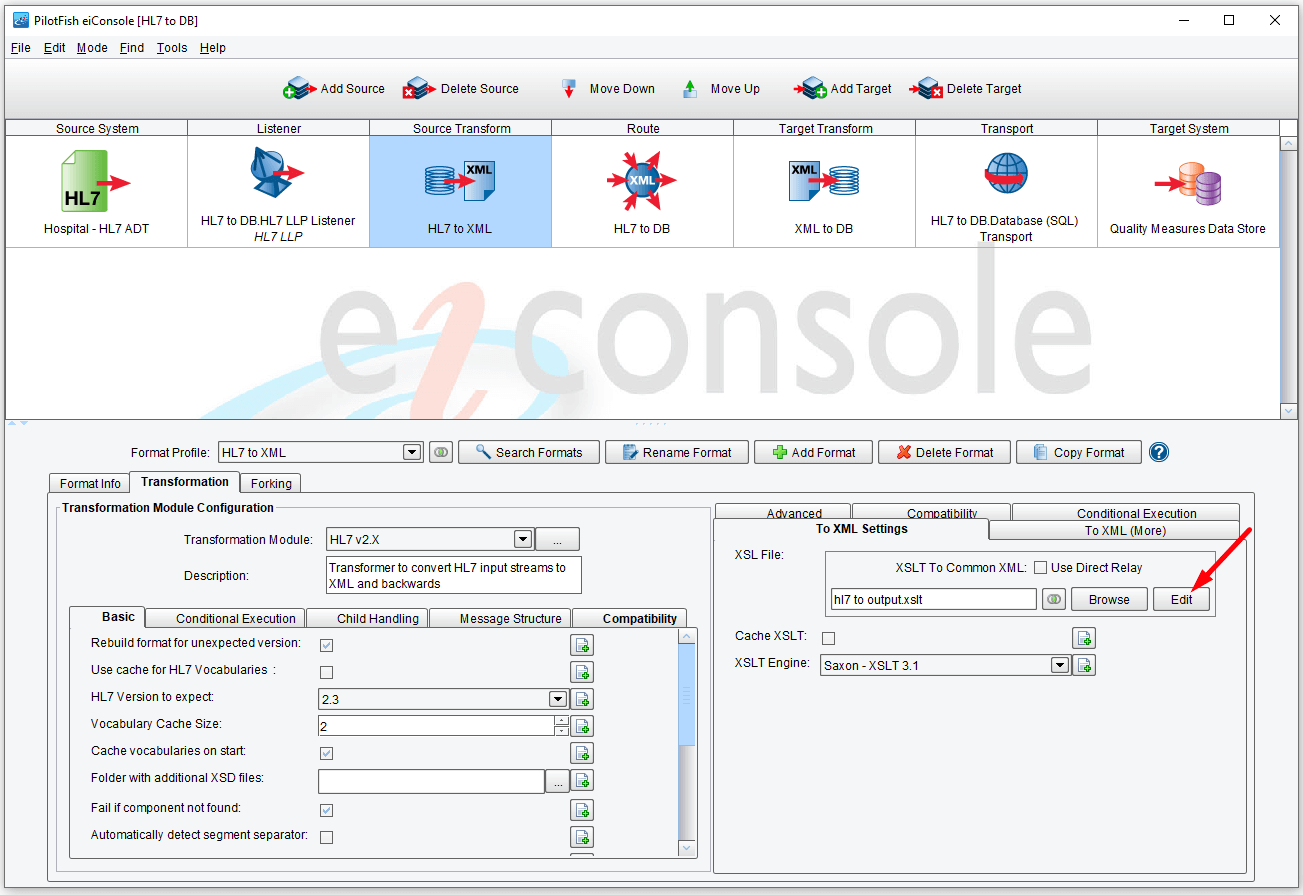1303x895 pixels.
Task: Click the add-property icon for Rebuild format row
Action: pyautogui.click(x=582, y=645)
